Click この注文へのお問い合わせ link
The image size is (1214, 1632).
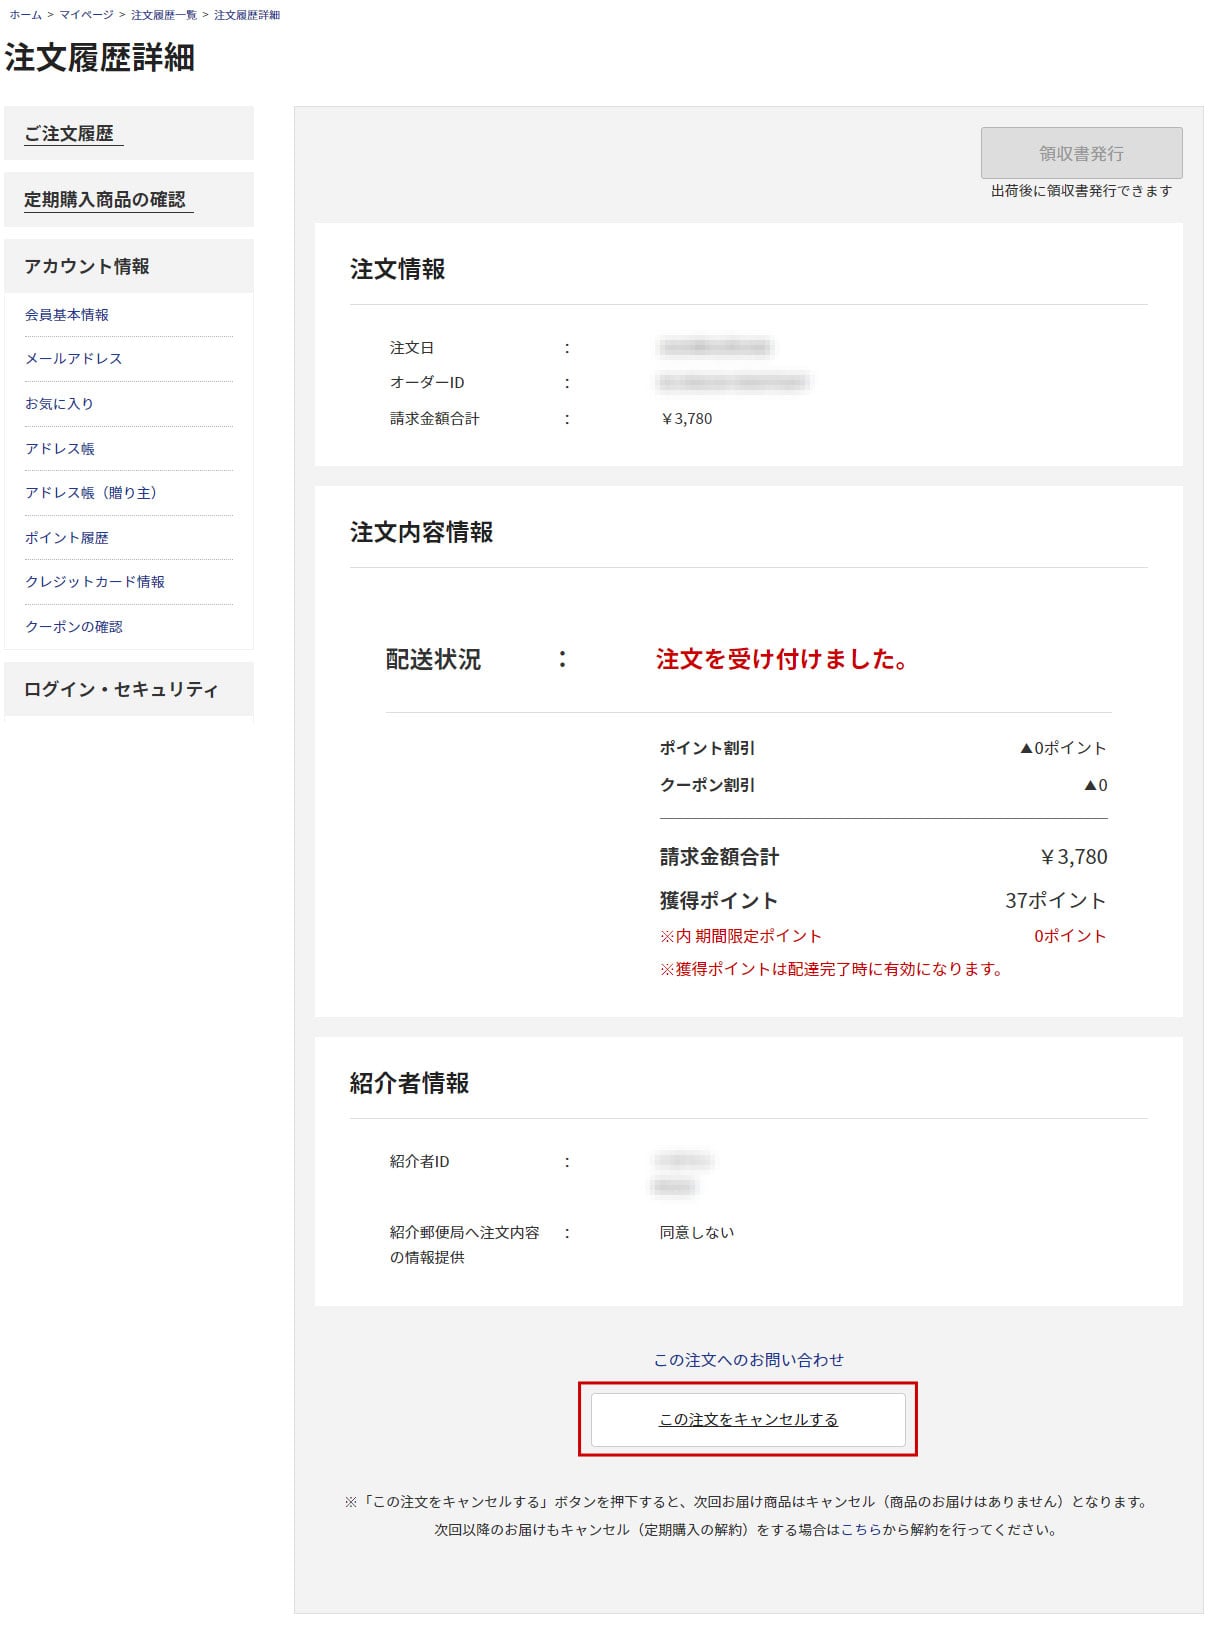748,1360
